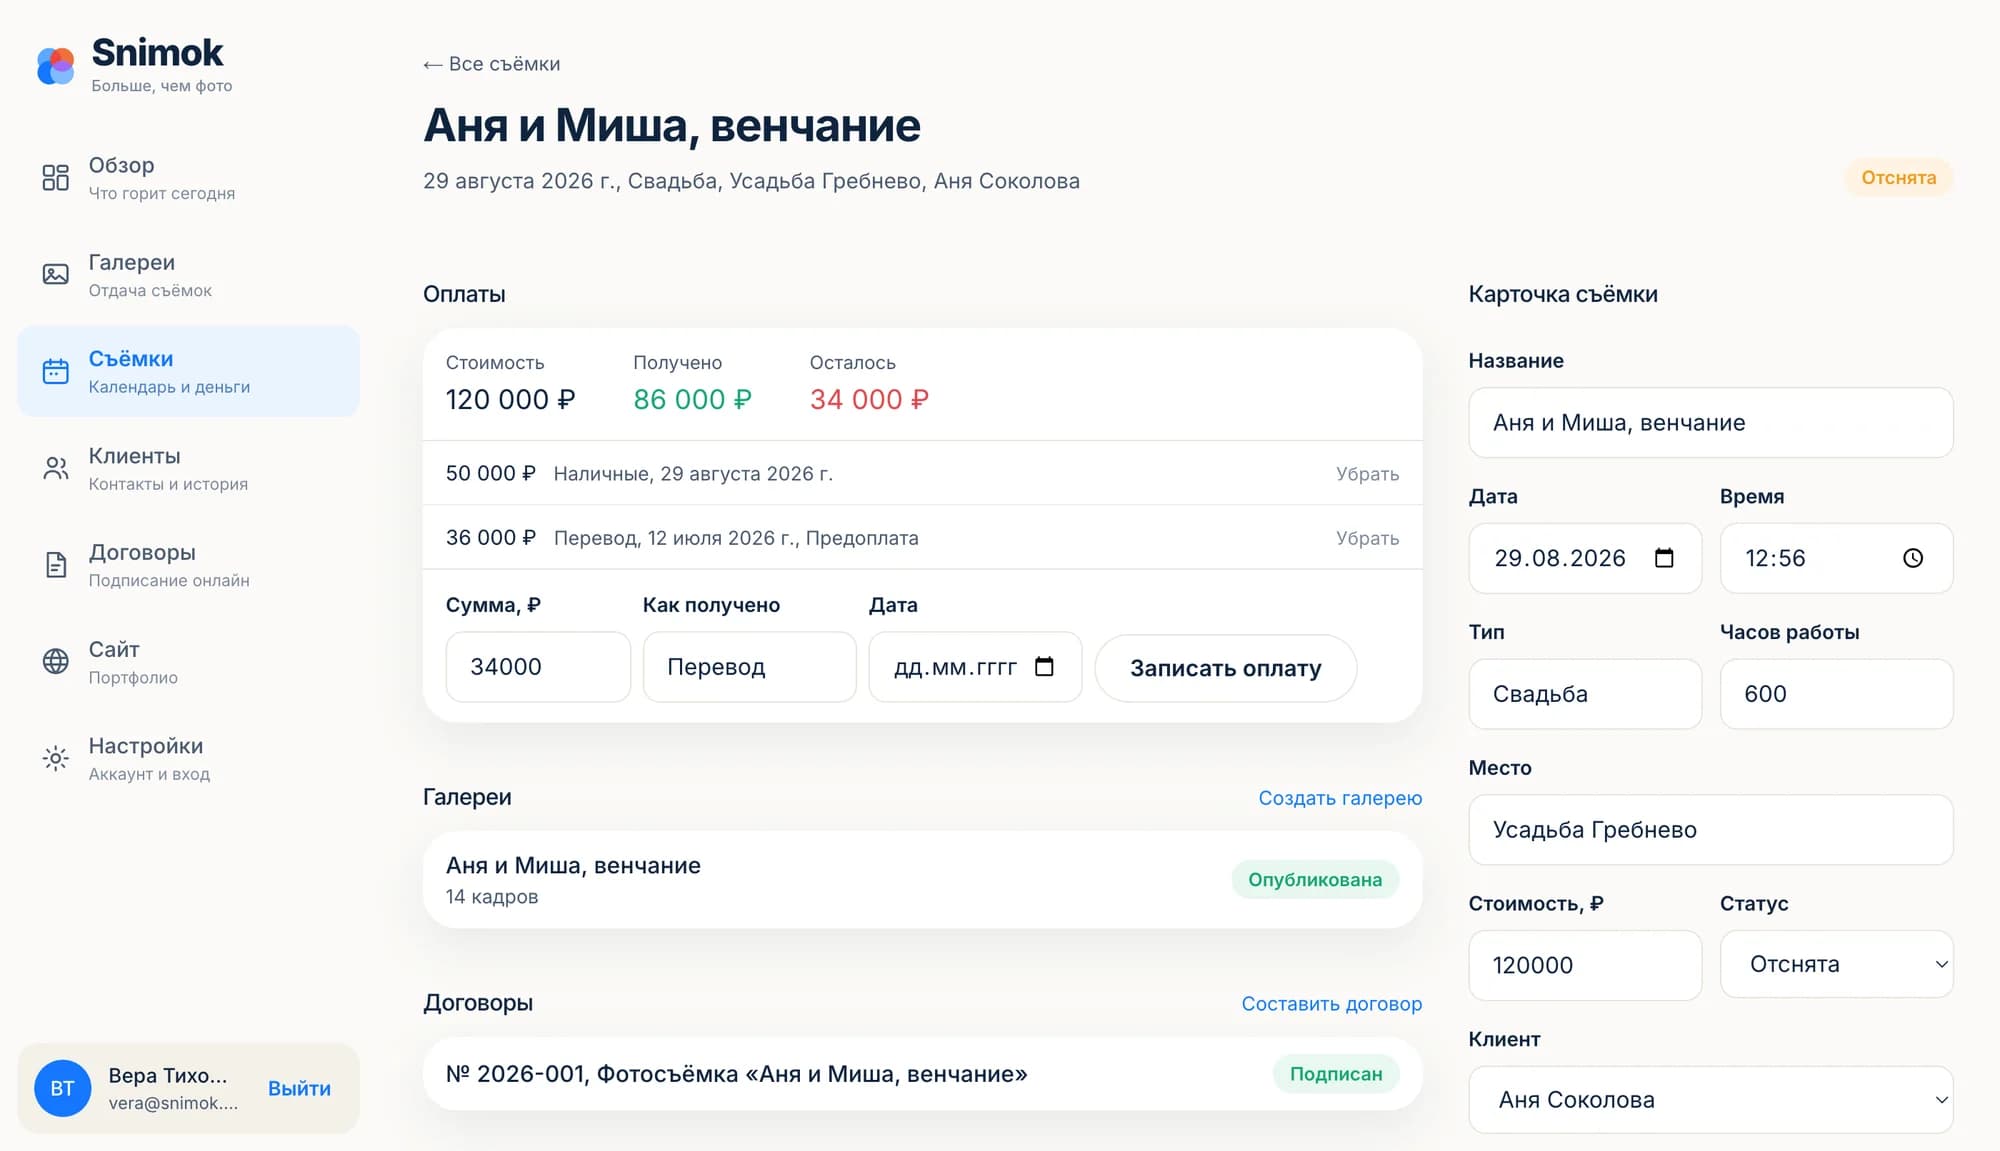
Task: Click the Часов работы field containing 600
Action: click(x=1836, y=694)
